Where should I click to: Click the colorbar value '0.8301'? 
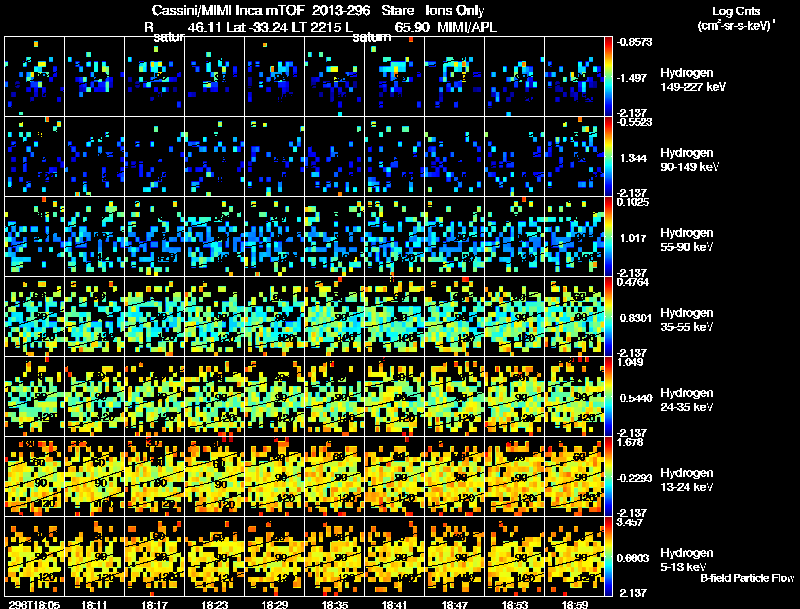pos(636,318)
